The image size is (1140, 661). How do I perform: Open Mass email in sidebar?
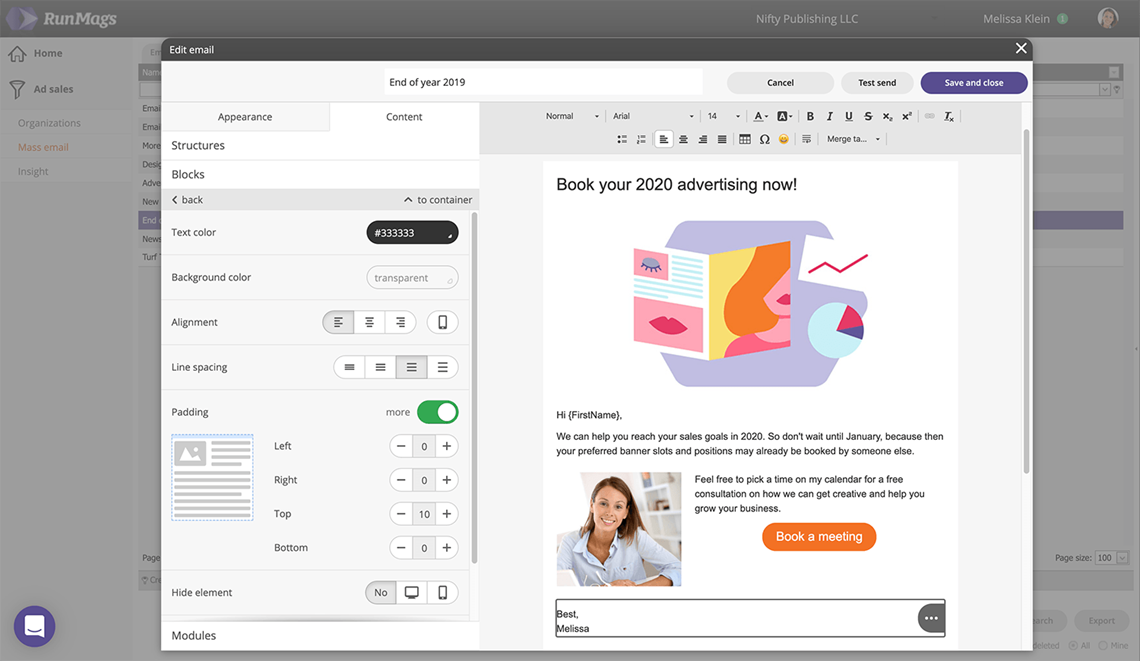click(43, 147)
